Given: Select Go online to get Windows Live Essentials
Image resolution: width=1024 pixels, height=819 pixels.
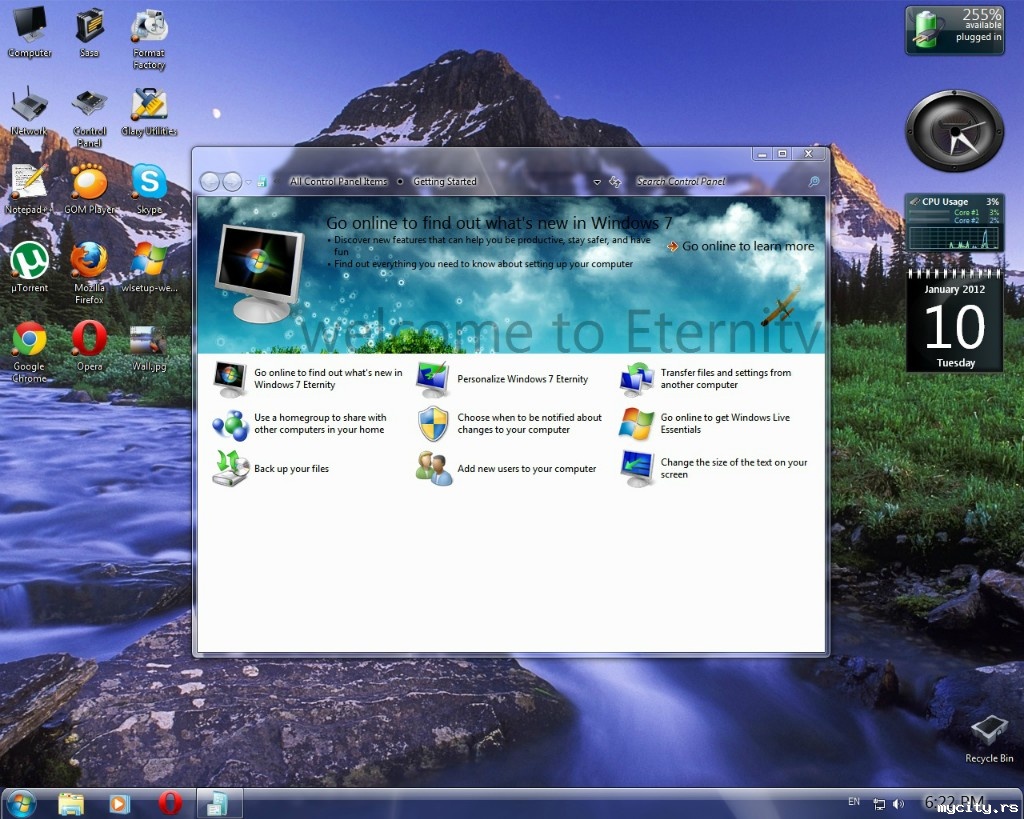Looking at the screenshot, I should (705, 424).
